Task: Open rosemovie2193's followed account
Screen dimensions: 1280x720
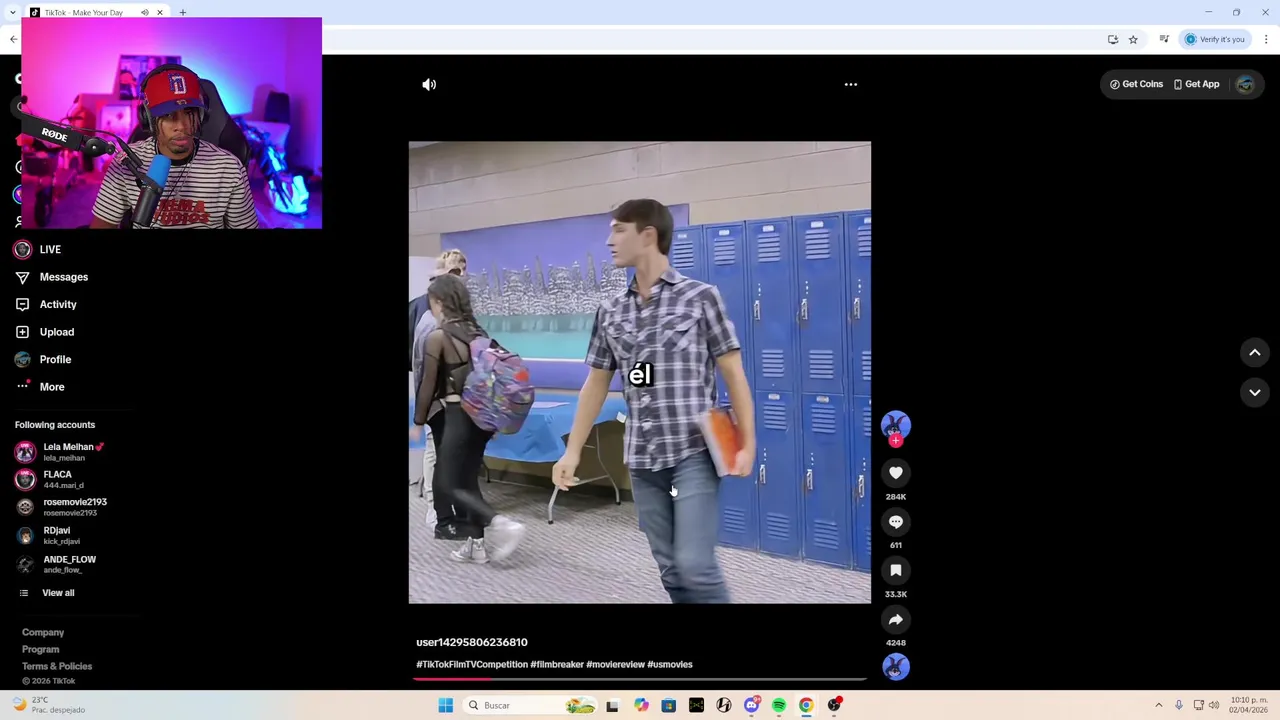Action: (x=62, y=507)
